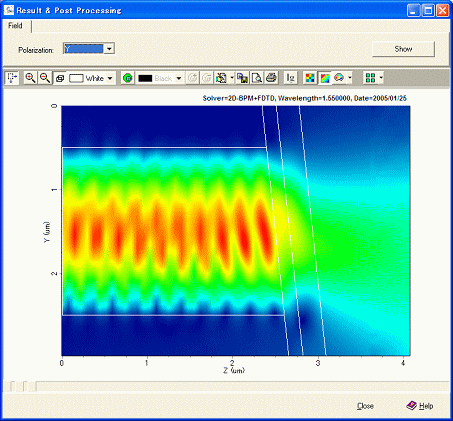
Task: Expand the Black line color dropdown
Action: [x=179, y=78]
